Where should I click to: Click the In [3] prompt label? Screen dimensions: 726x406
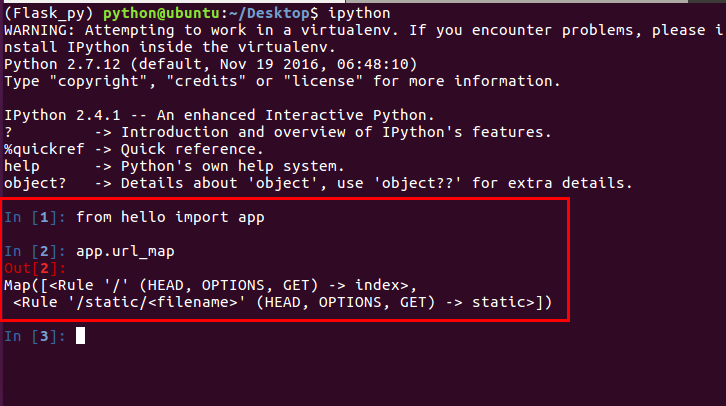point(35,336)
